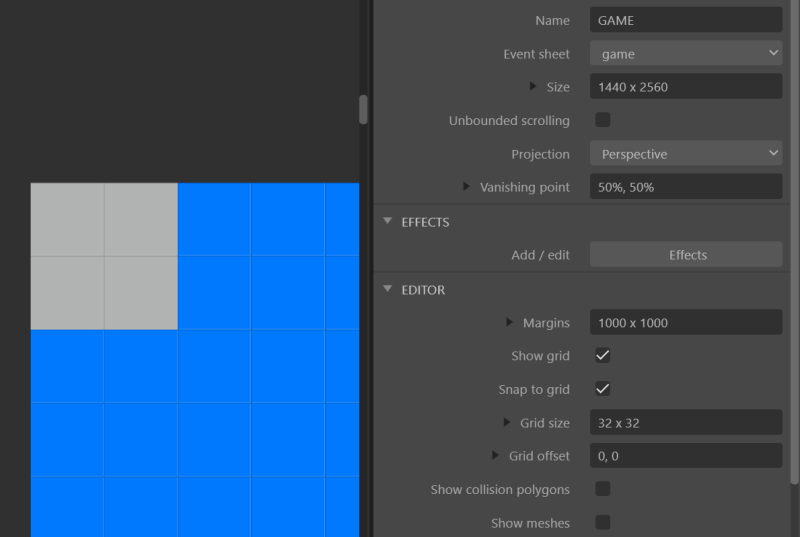Expand the Margins property arrow
The width and height of the screenshot is (800, 537).
[509, 322]
